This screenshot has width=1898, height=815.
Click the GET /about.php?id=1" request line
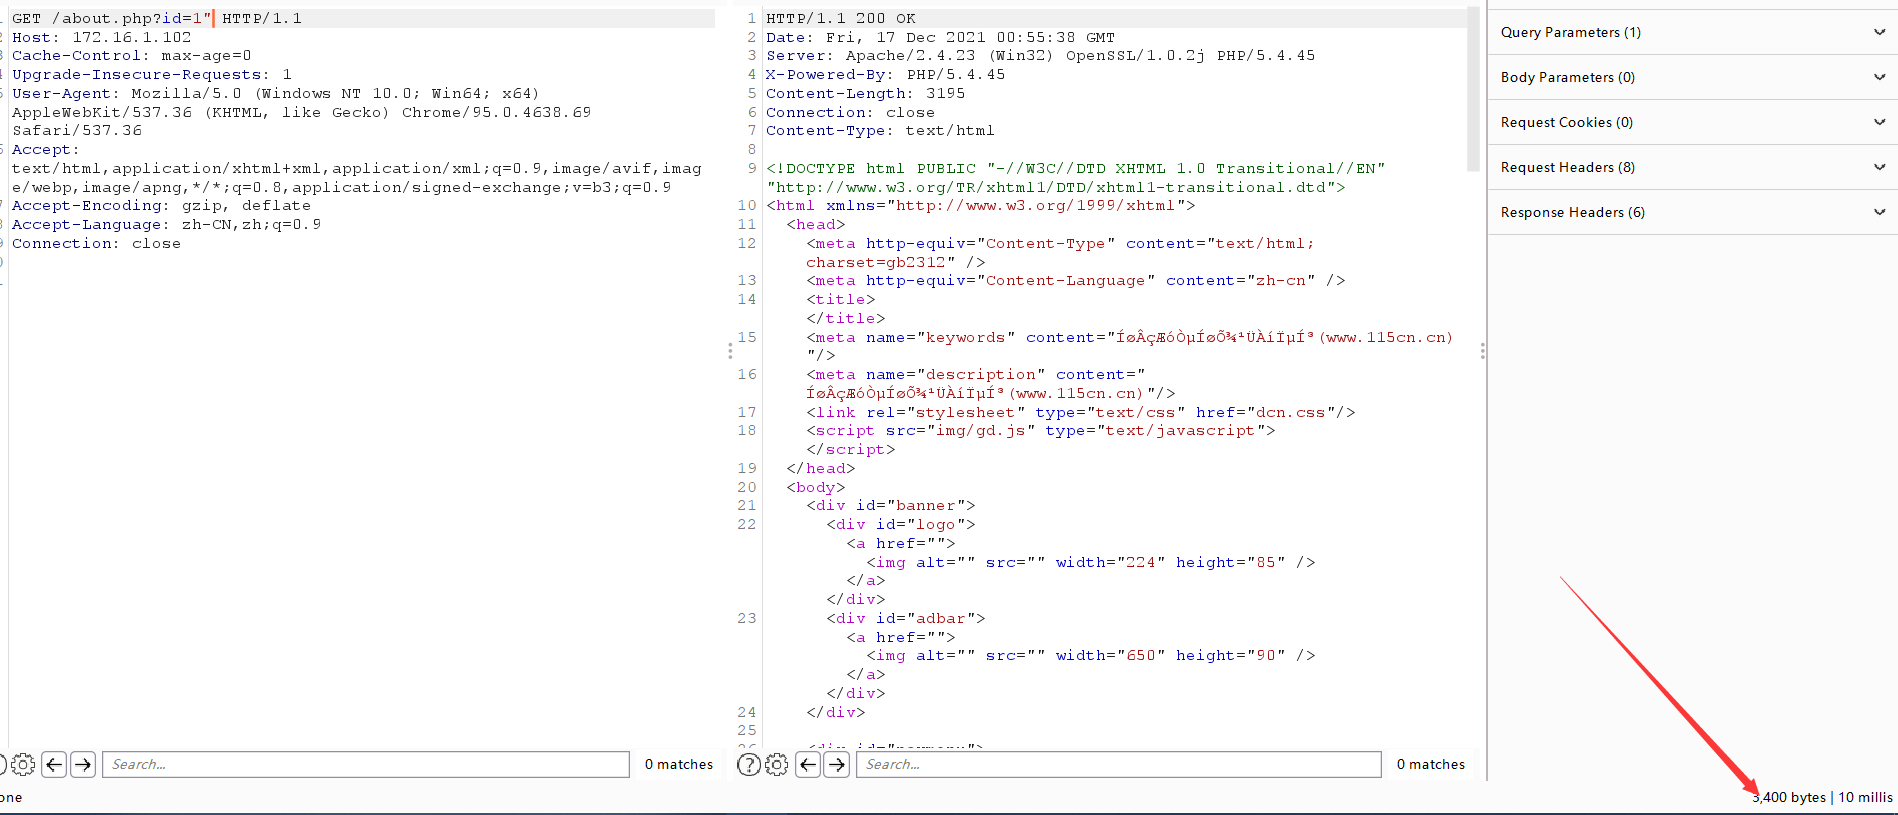point(157,18)
